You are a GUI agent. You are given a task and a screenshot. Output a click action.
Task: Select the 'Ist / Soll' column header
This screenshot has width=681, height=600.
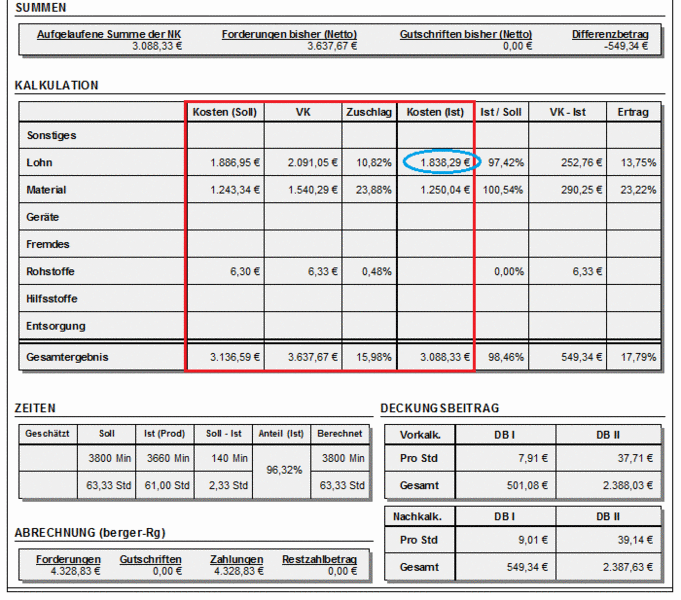click(500, 112)
